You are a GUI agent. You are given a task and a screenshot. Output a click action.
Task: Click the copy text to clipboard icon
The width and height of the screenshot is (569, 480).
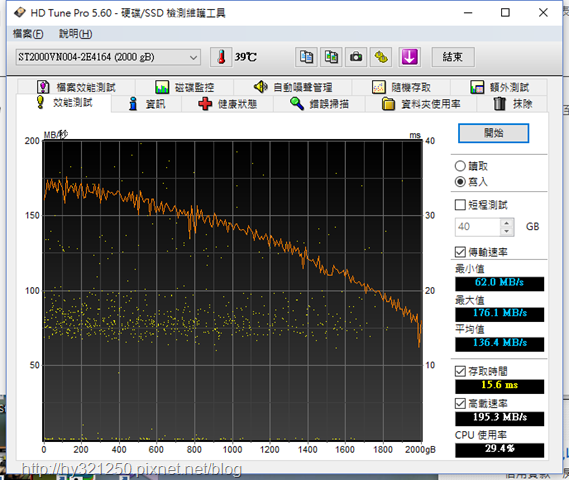[306, 57]
